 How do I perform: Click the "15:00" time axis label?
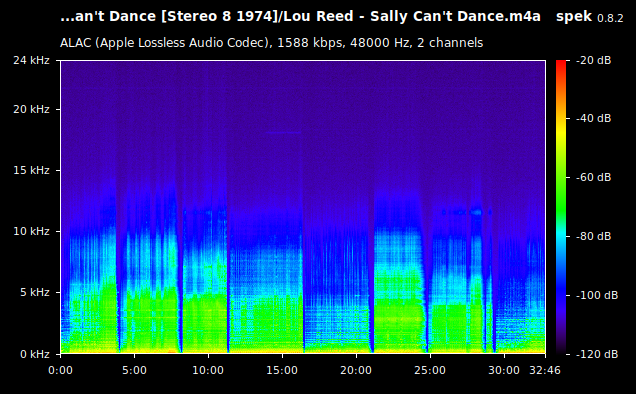282,370
